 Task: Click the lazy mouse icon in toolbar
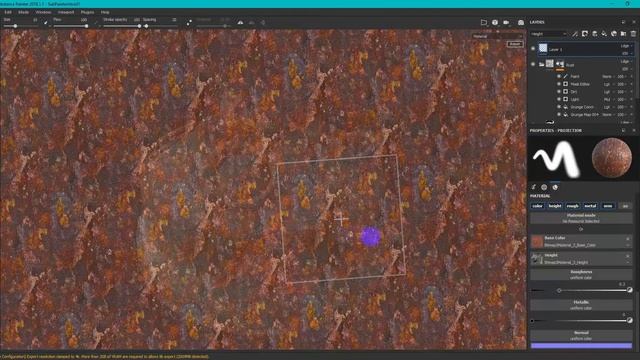coord(189,22)
